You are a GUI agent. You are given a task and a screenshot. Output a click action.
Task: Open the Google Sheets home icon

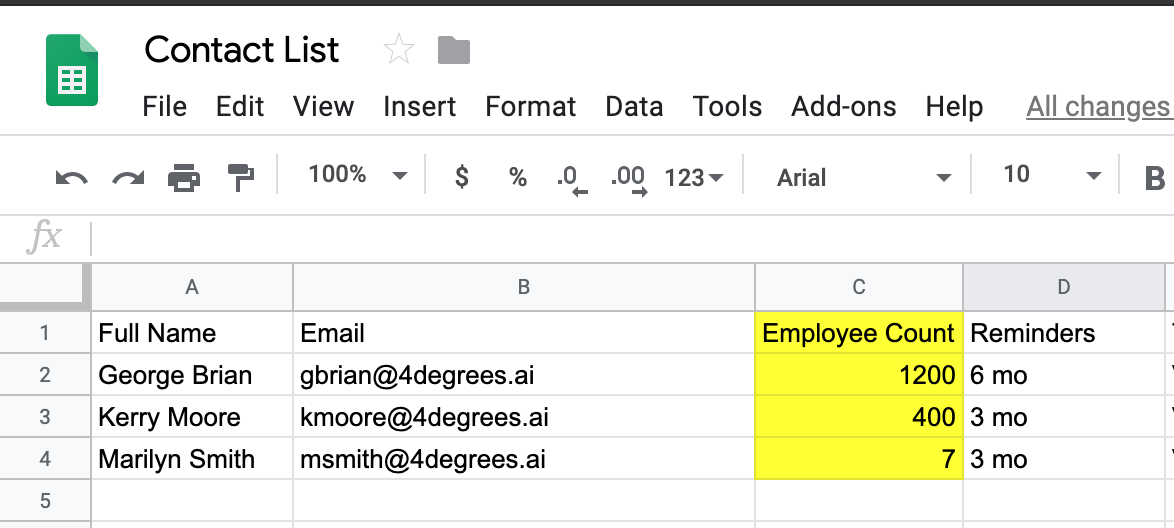point(72,70)
